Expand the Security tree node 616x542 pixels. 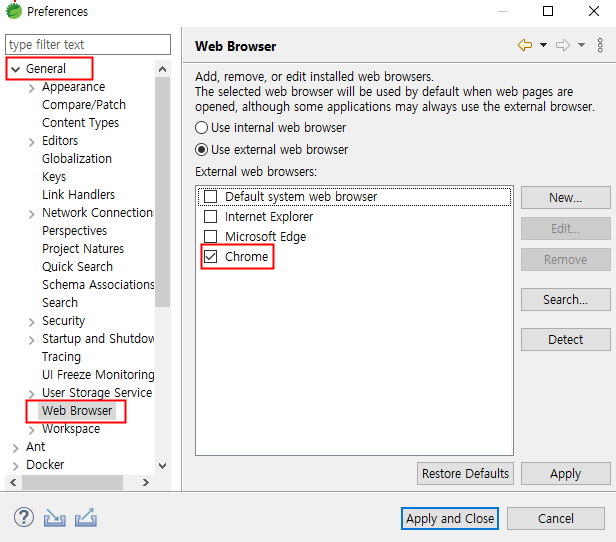[x=32, y=322]
